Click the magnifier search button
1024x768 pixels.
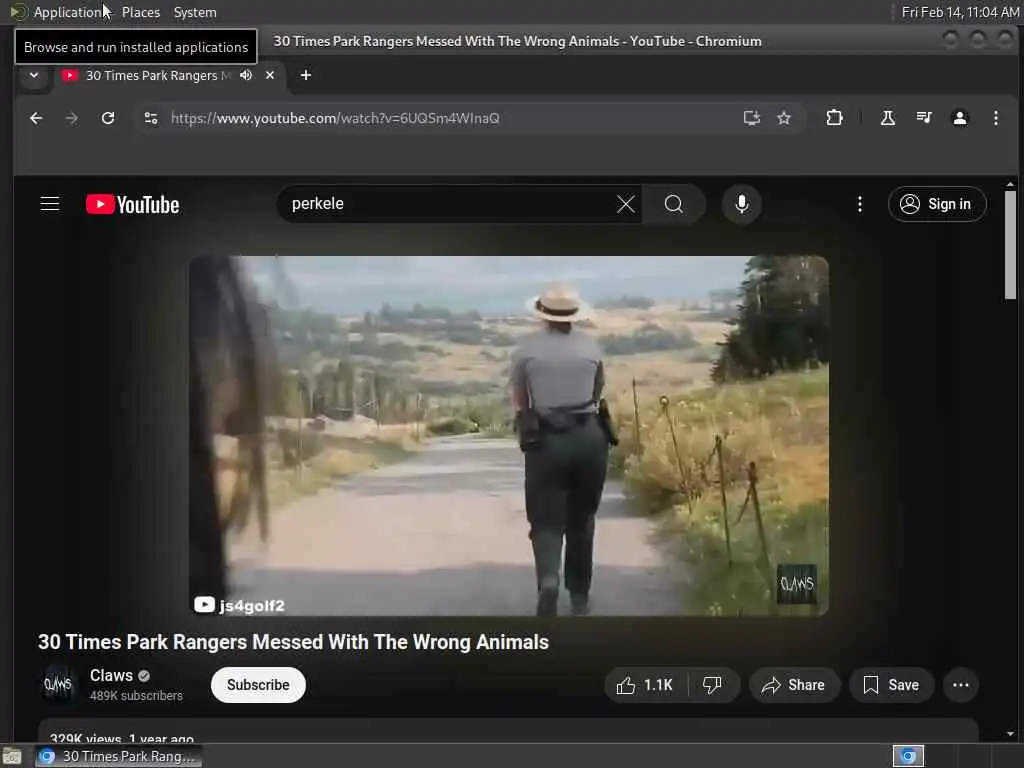click(673, 204)
